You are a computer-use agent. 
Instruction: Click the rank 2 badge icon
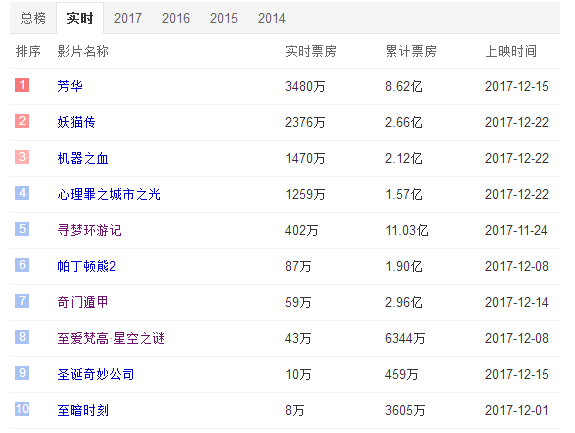tap(22, 121)
